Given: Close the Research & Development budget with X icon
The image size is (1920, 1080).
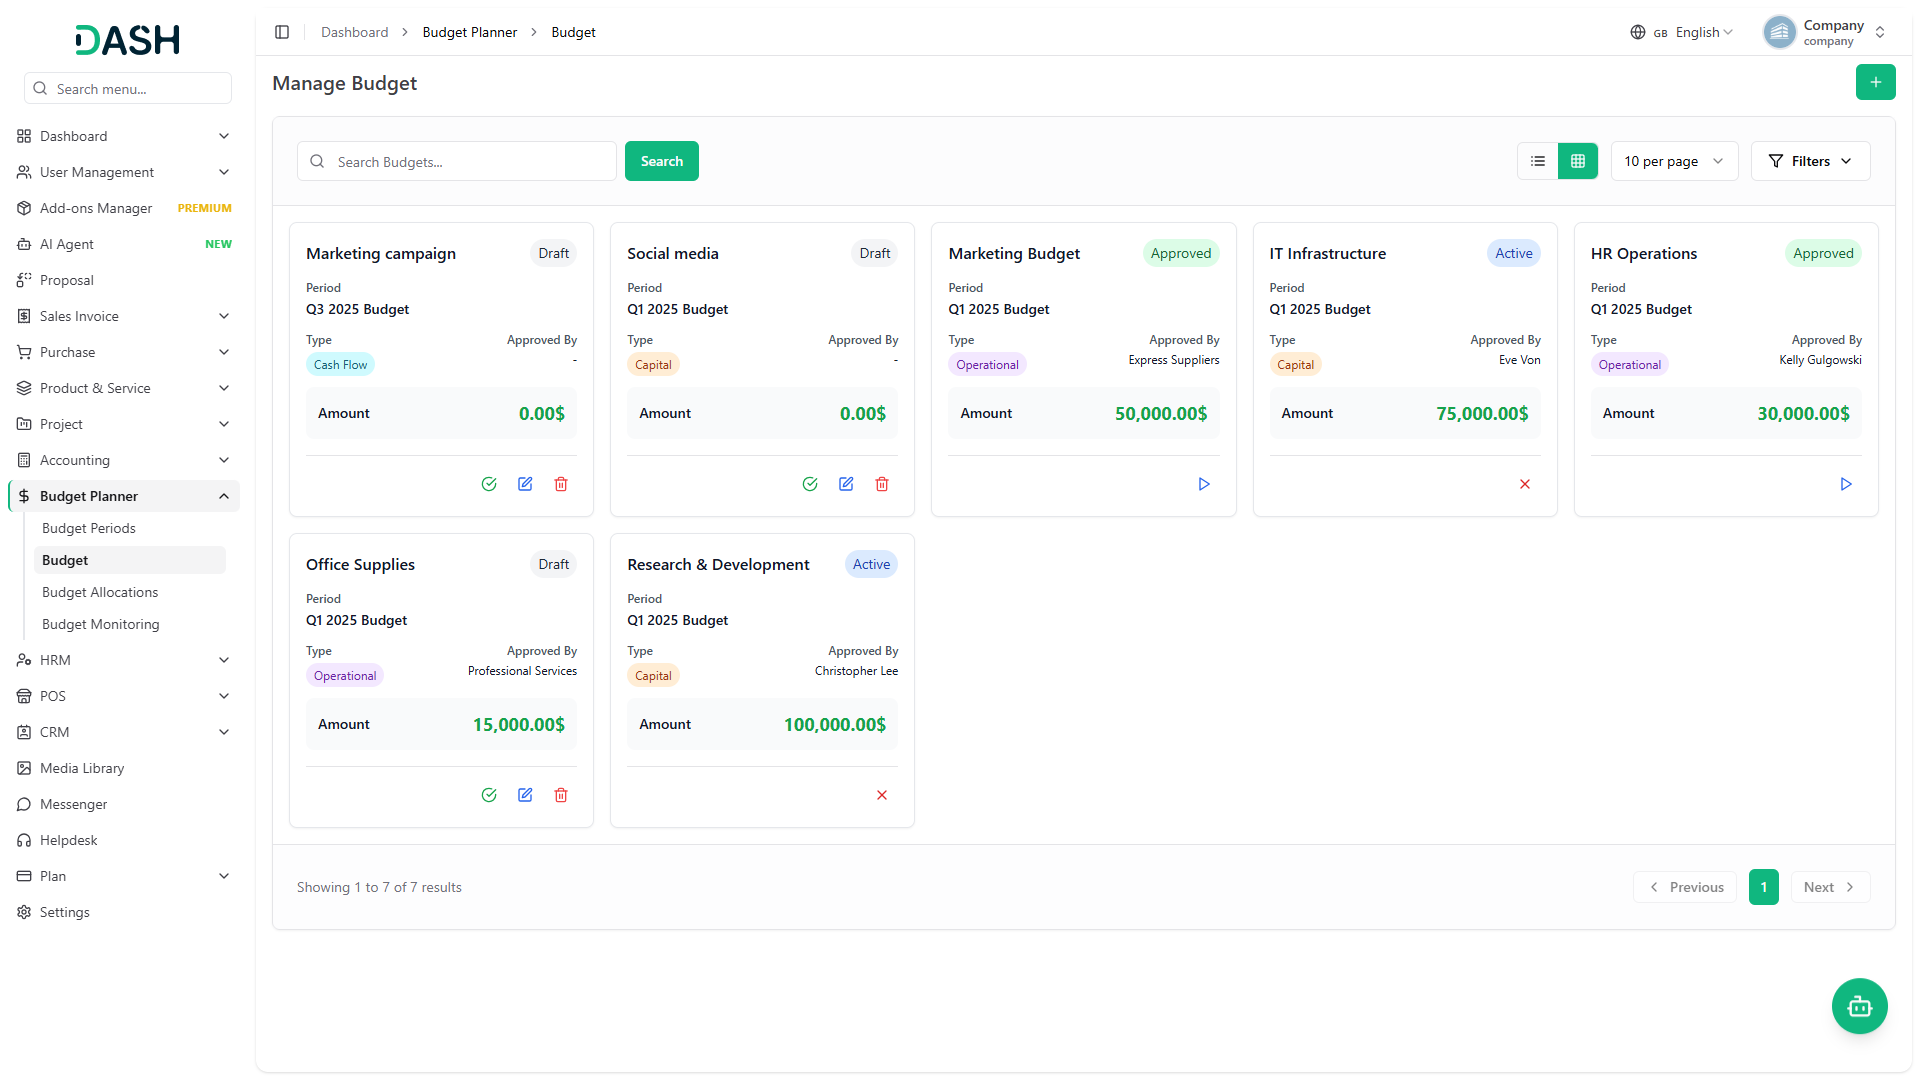Looking at the screenshot, I should point(882,795).
